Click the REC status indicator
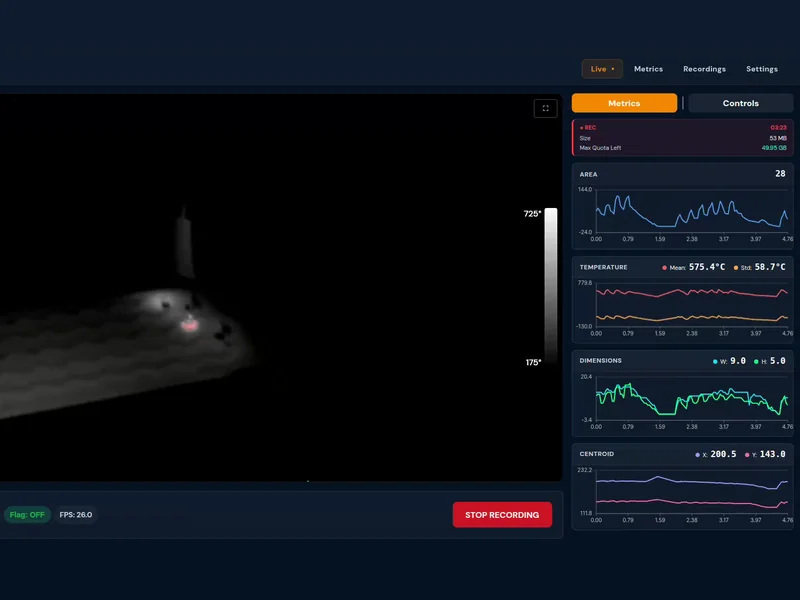 (588, 128)
